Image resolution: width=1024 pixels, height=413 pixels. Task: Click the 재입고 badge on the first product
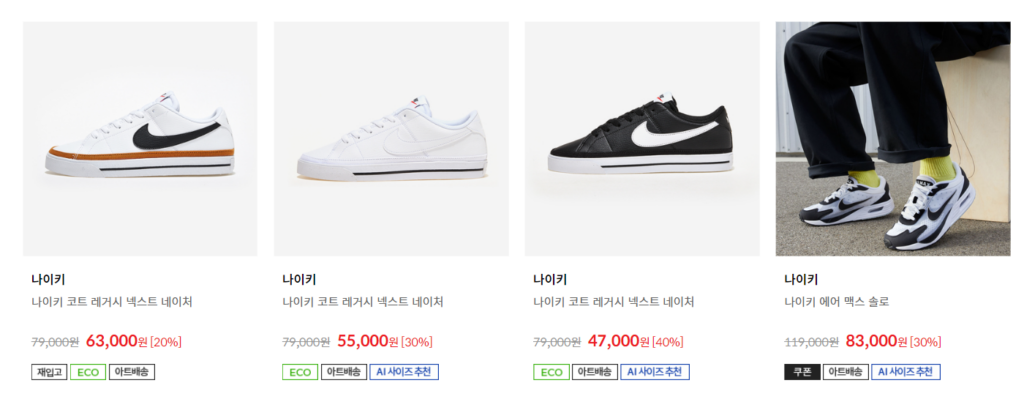[x=50, y=372]
